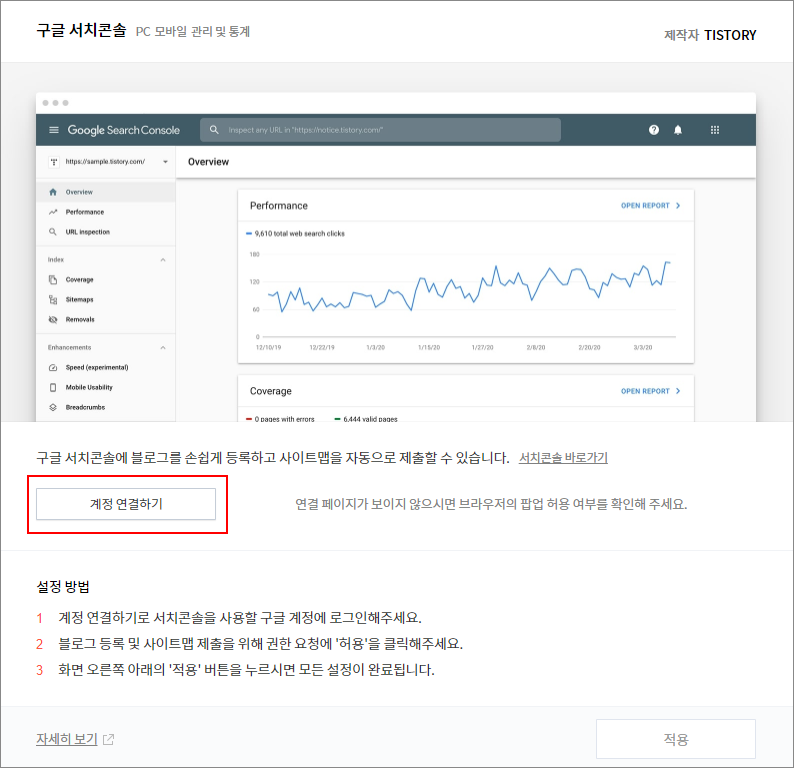Select Removals in the sidebar

[106, 319]
